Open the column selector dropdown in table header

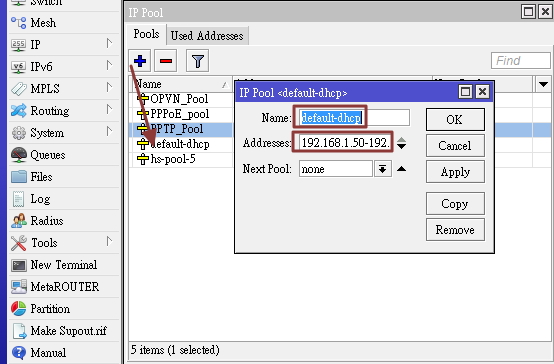[x=543, y=84]
